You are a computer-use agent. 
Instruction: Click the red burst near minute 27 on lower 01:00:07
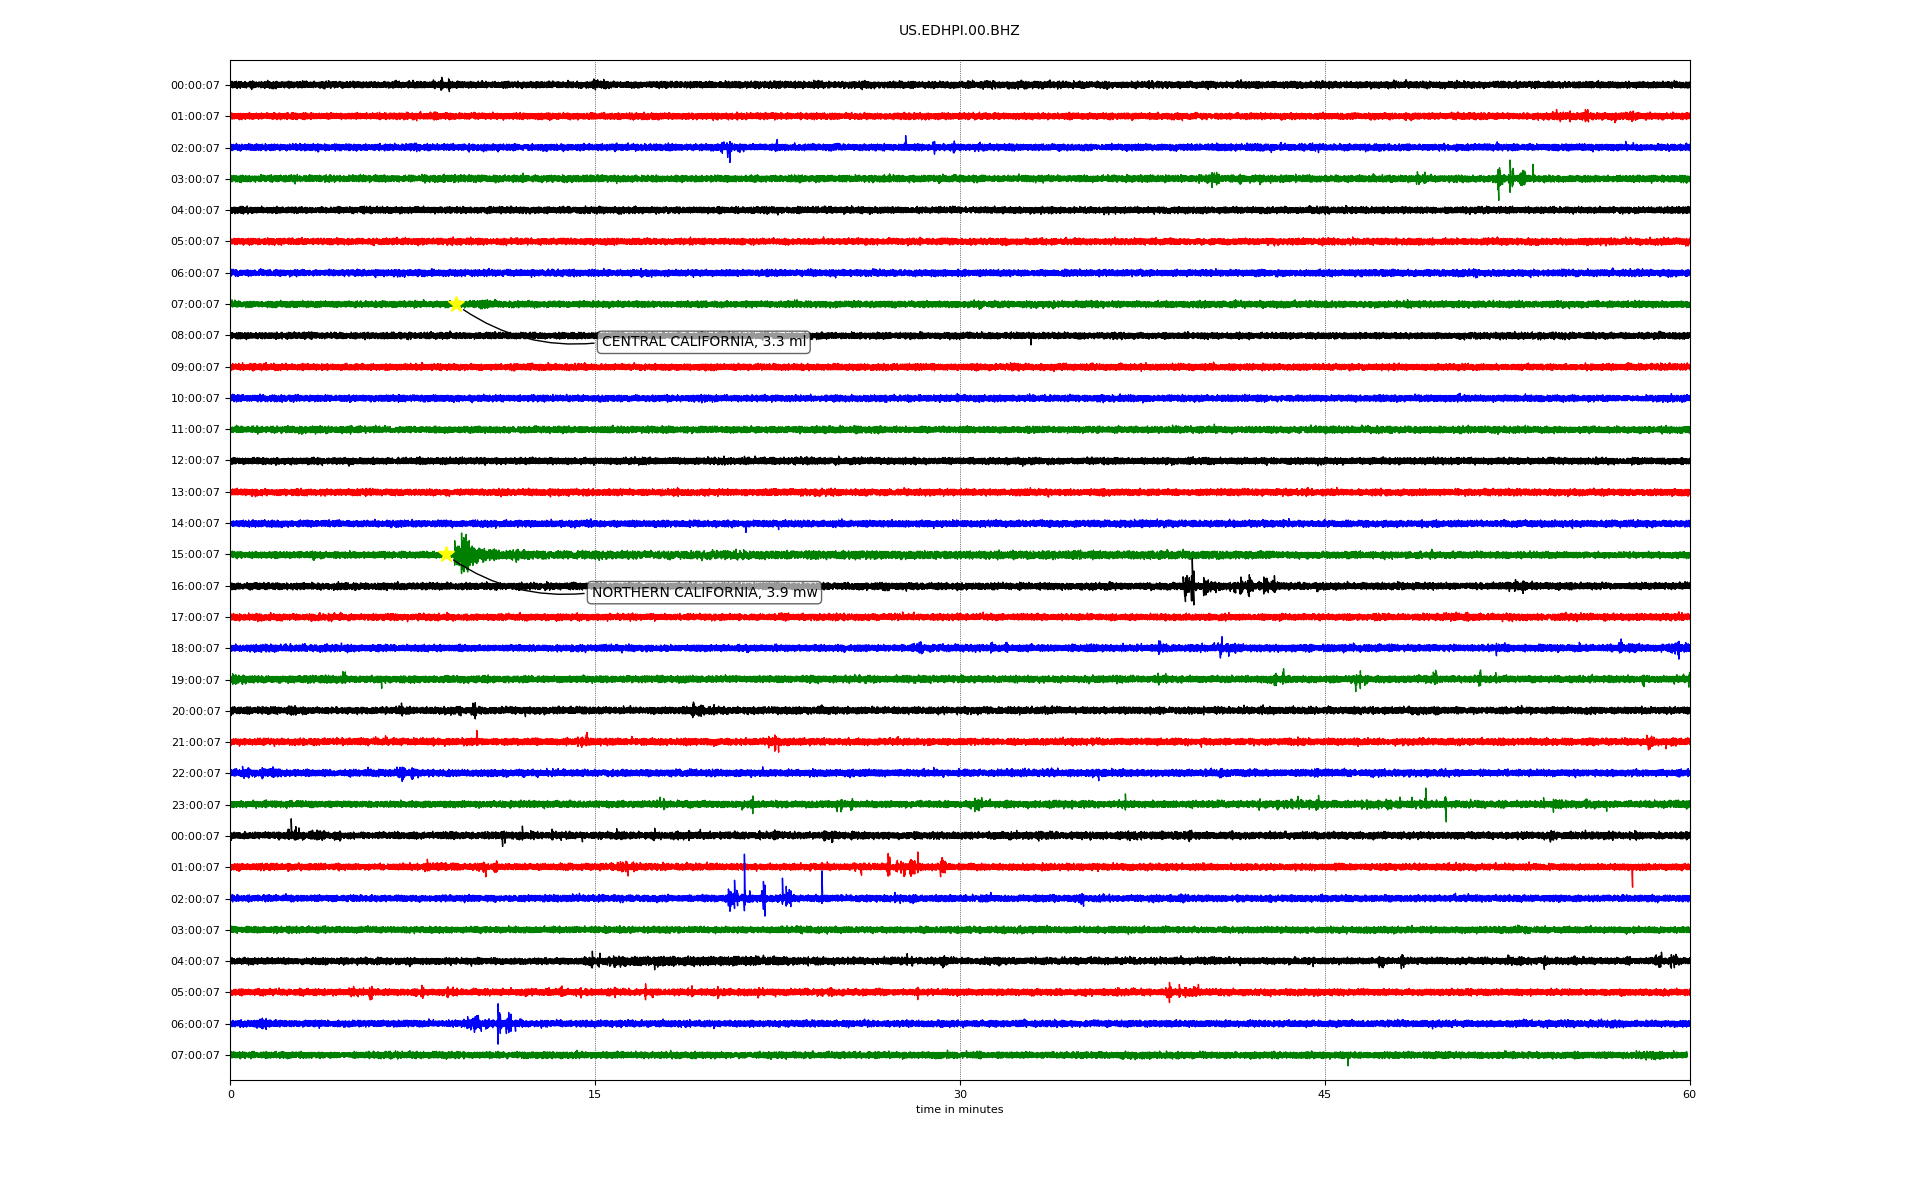[x=905, y=866]
